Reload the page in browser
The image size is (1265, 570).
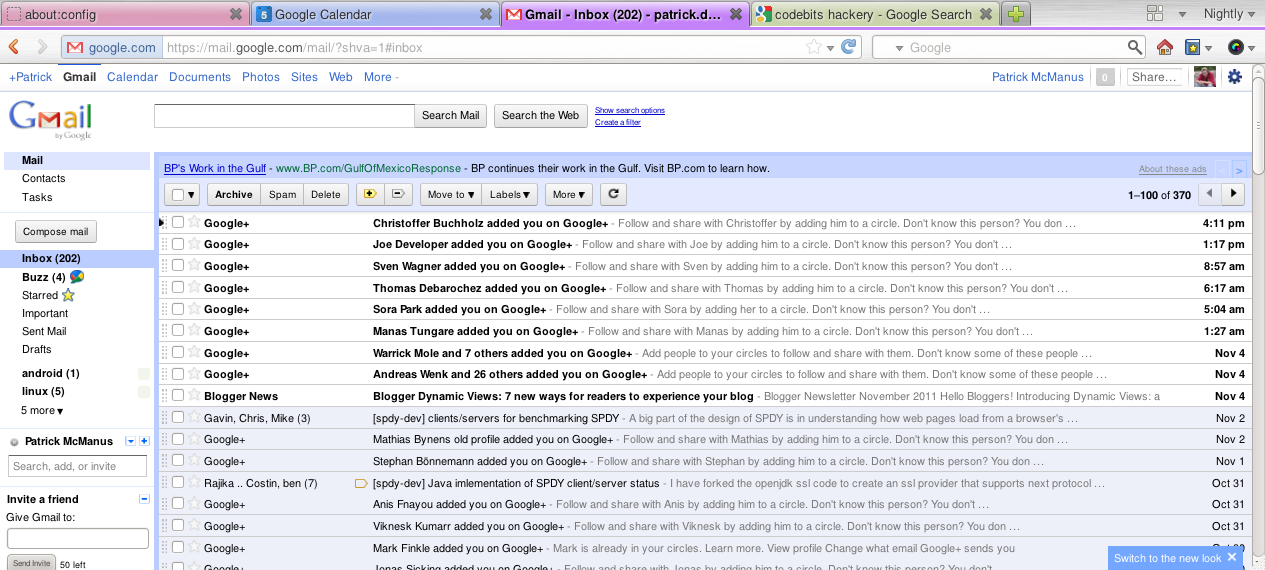click(849, 47)
